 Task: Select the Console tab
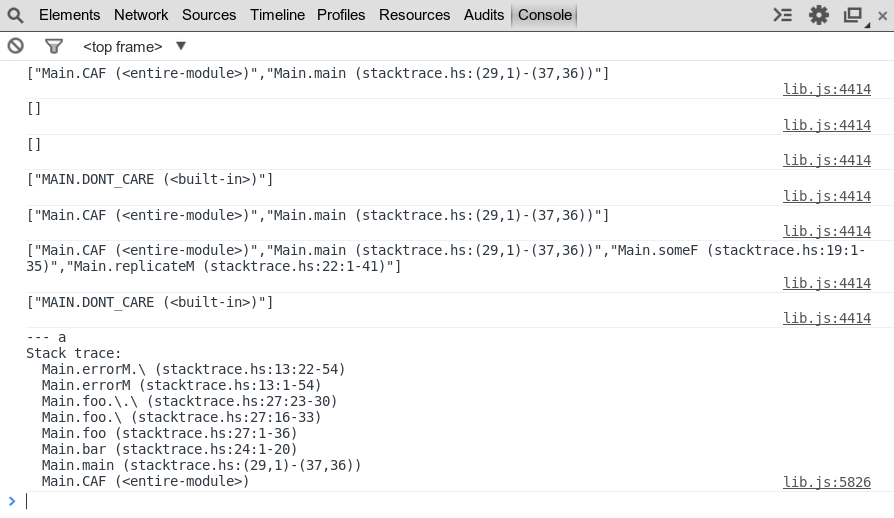[x=544, y=15]
